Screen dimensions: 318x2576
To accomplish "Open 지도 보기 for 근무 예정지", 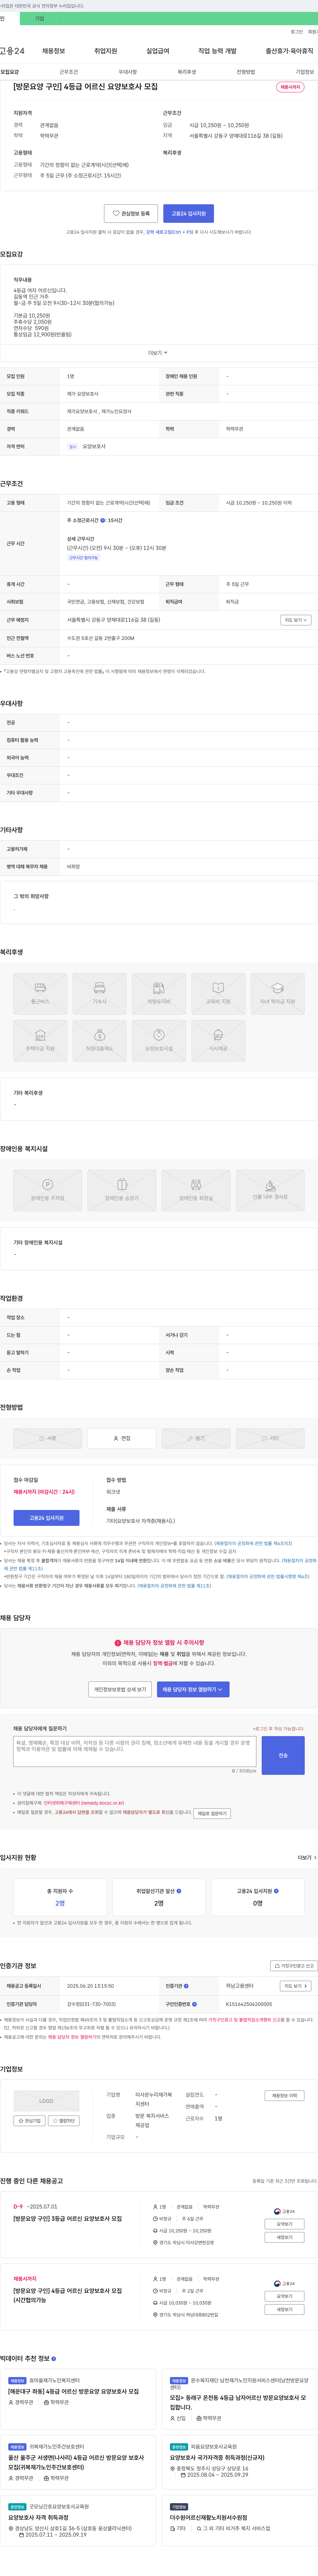I will (296, 620).
